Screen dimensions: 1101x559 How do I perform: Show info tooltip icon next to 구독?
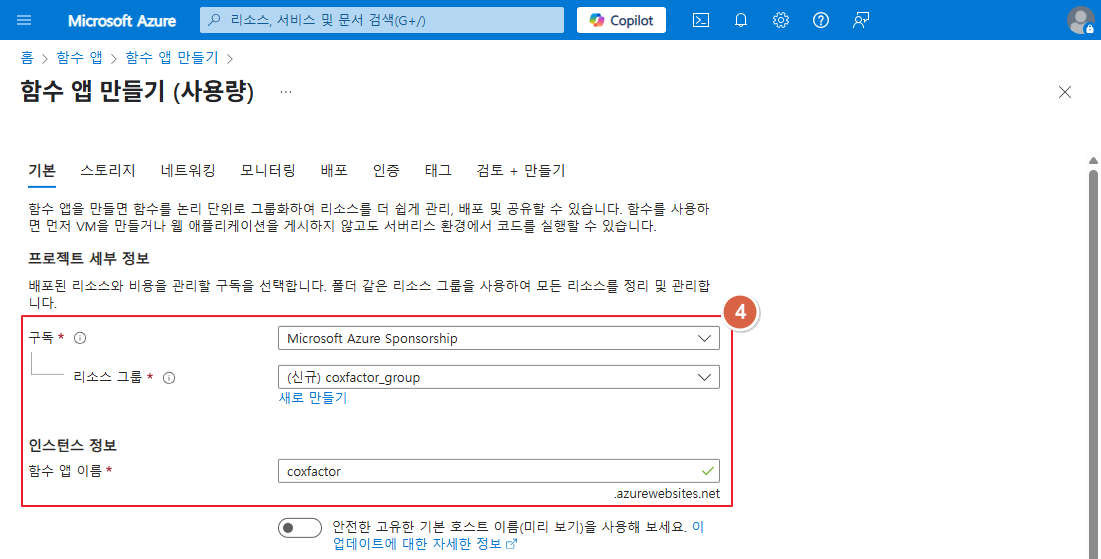click(x=80, y=338)
